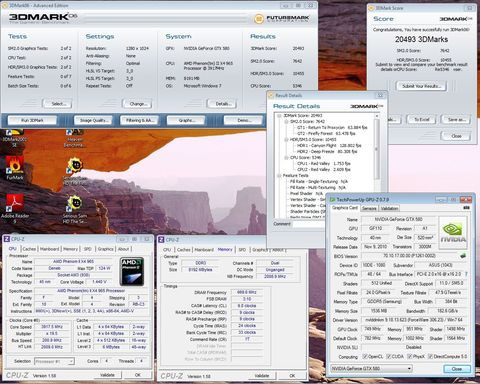Open Caches tab in CPU-Z processor window
480x384 pixels.
[29, 249]
